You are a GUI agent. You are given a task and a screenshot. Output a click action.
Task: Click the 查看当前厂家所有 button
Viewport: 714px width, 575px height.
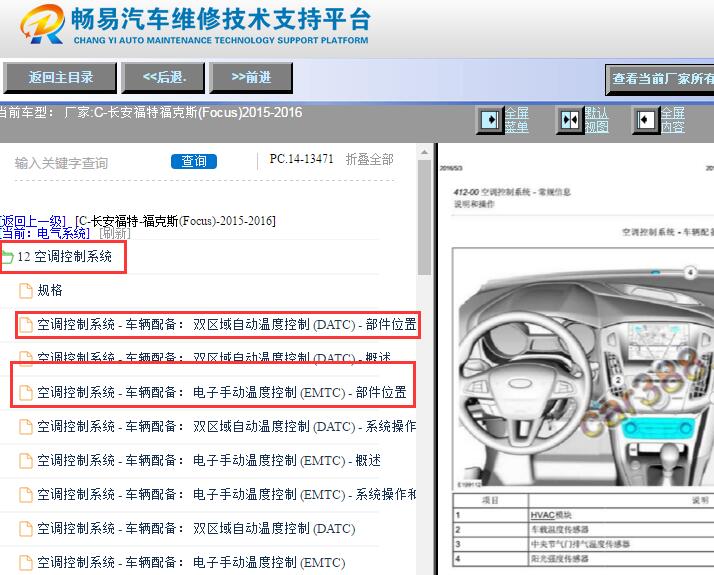pyautogui.click(x=660, y=79)
